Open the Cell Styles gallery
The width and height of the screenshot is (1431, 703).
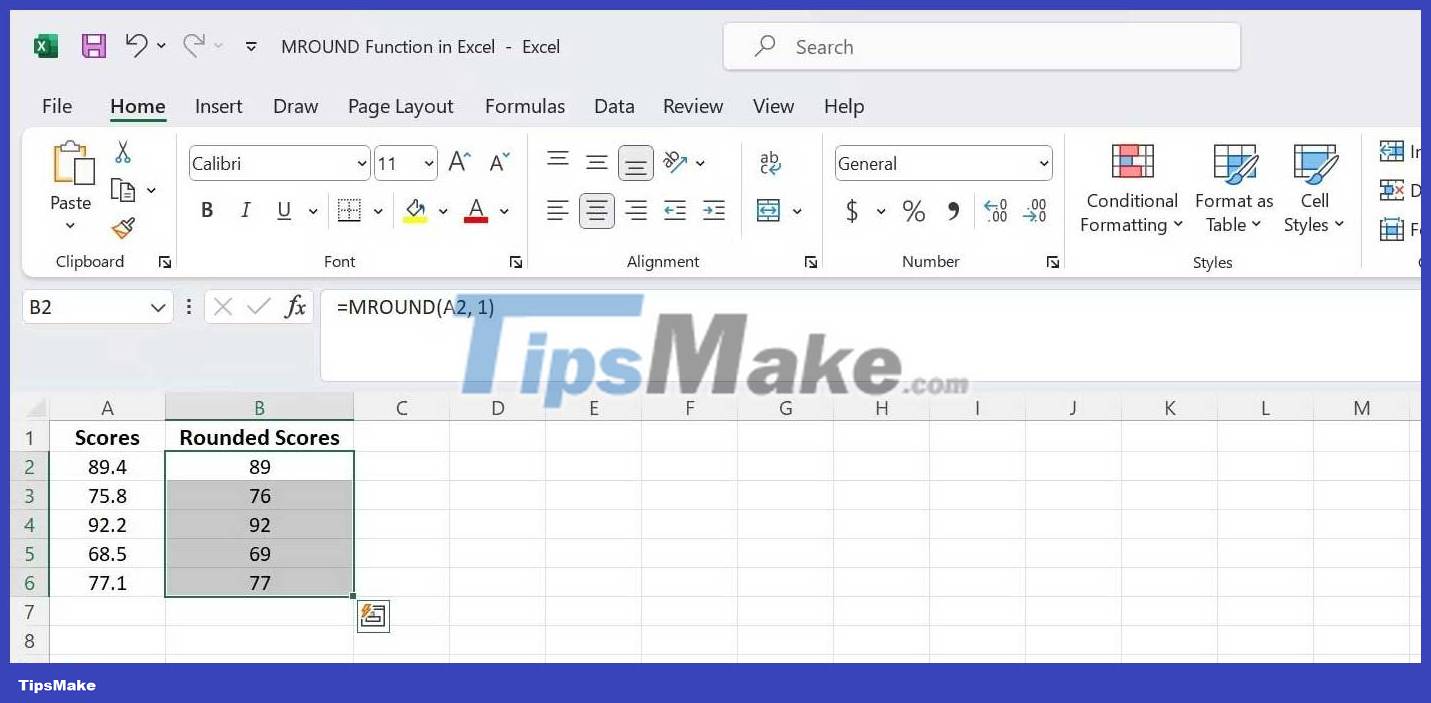(1313, 188)
